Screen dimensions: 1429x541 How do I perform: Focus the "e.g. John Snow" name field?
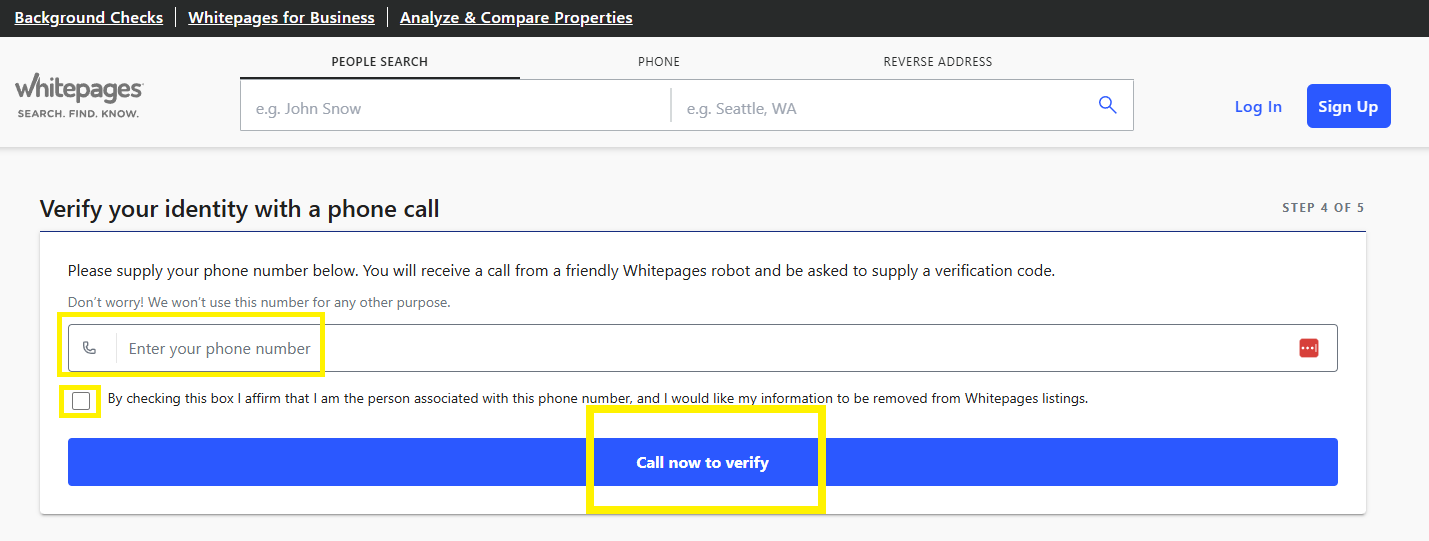coord(456,108)
